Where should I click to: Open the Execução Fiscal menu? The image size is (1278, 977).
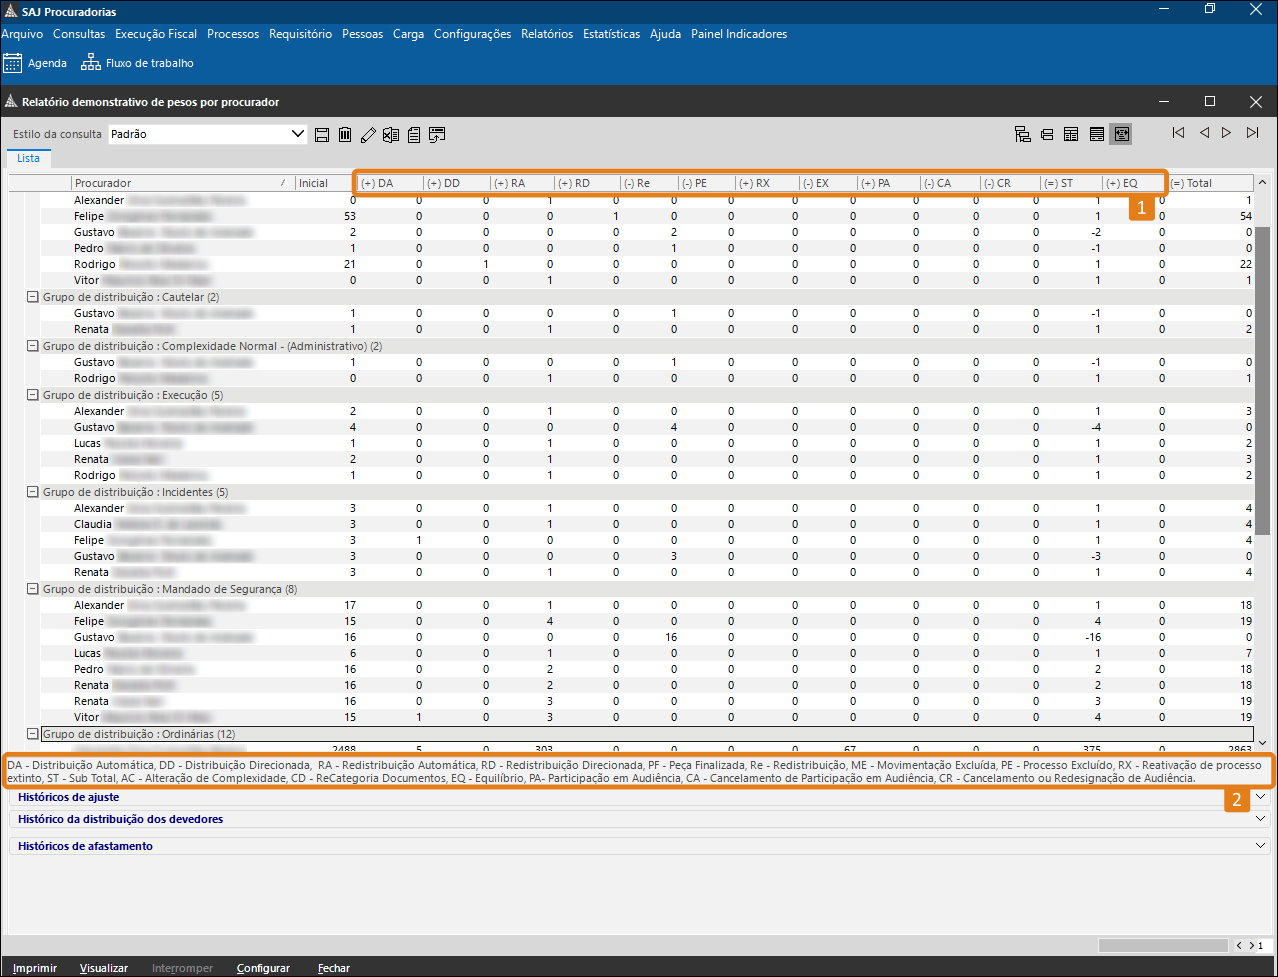click(x=156, y=34)
